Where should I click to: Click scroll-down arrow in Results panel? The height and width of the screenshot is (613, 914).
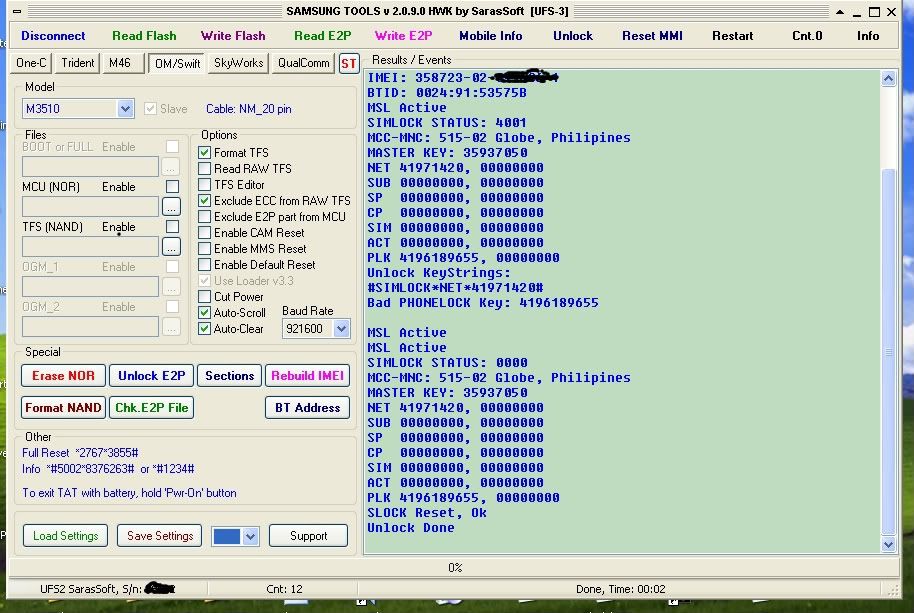888,545
